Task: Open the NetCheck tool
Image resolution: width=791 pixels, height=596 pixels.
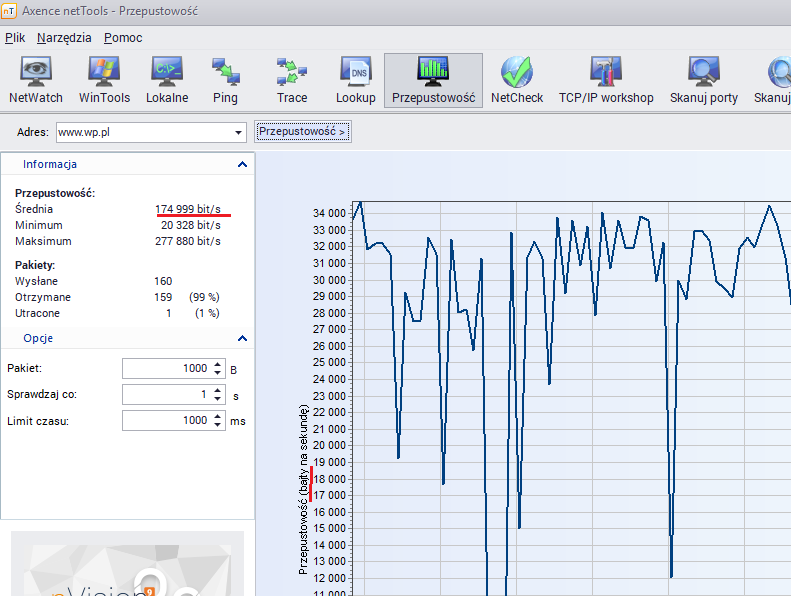Action: coord(517,80)
